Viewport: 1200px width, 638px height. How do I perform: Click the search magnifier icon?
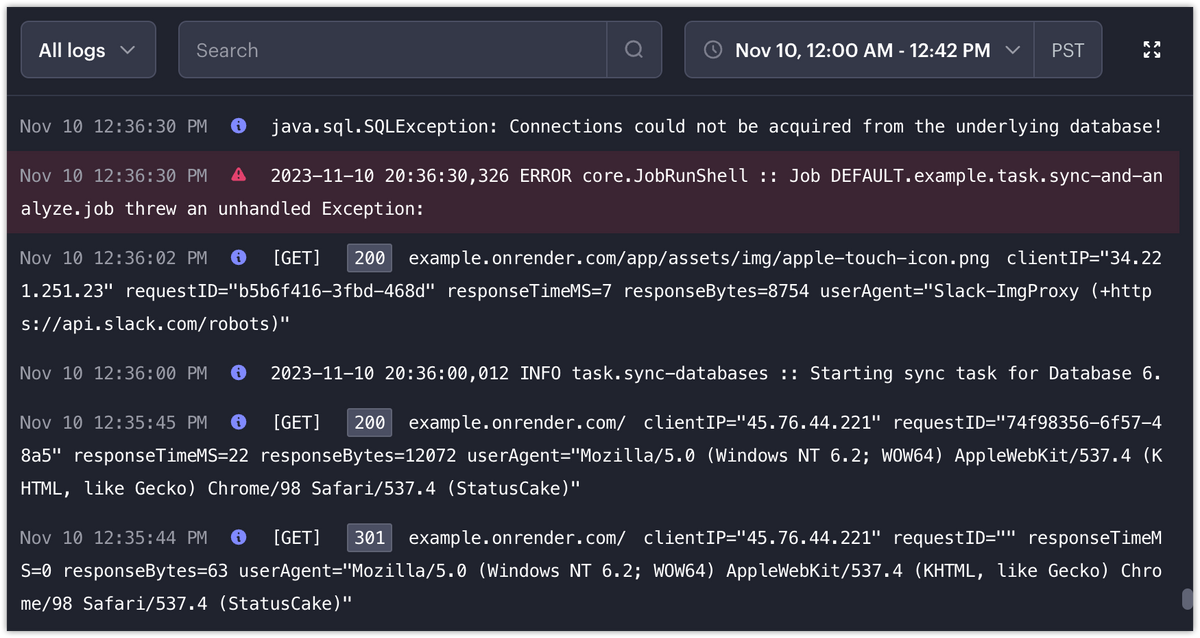tap(634, 50)
